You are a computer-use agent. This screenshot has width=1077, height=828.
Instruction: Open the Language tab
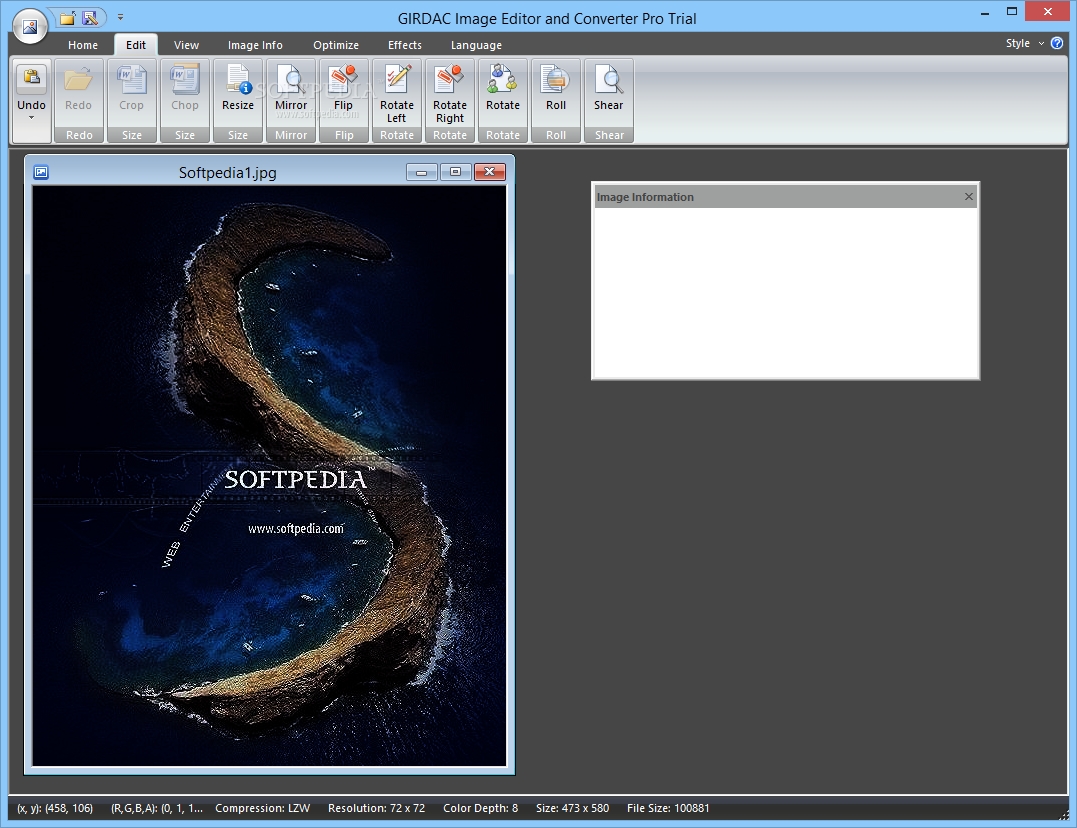[x=476, y=45]
